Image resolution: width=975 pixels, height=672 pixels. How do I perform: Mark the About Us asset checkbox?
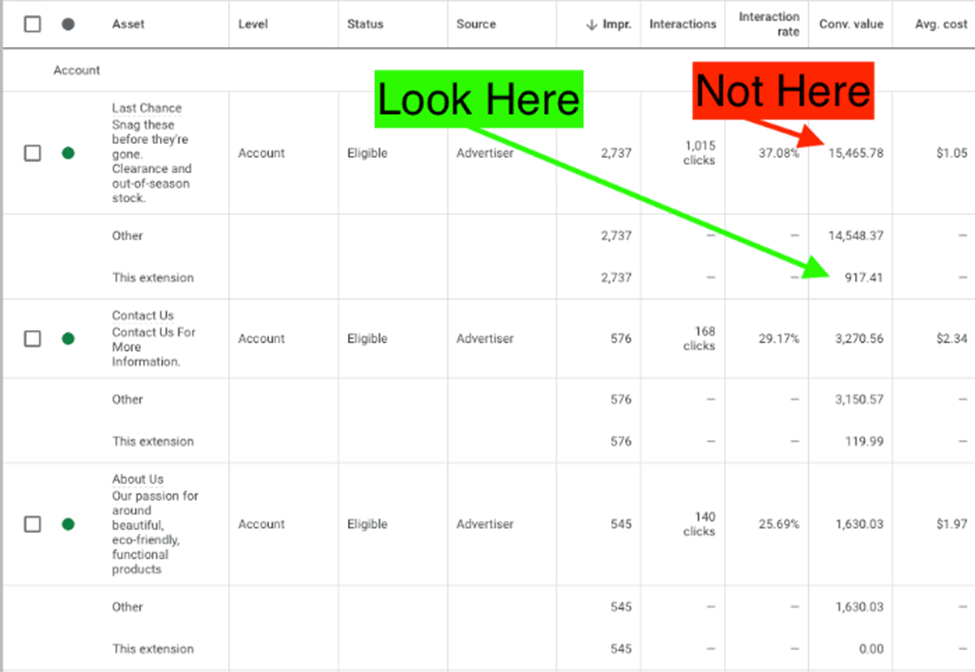click(x=33, y=524)
